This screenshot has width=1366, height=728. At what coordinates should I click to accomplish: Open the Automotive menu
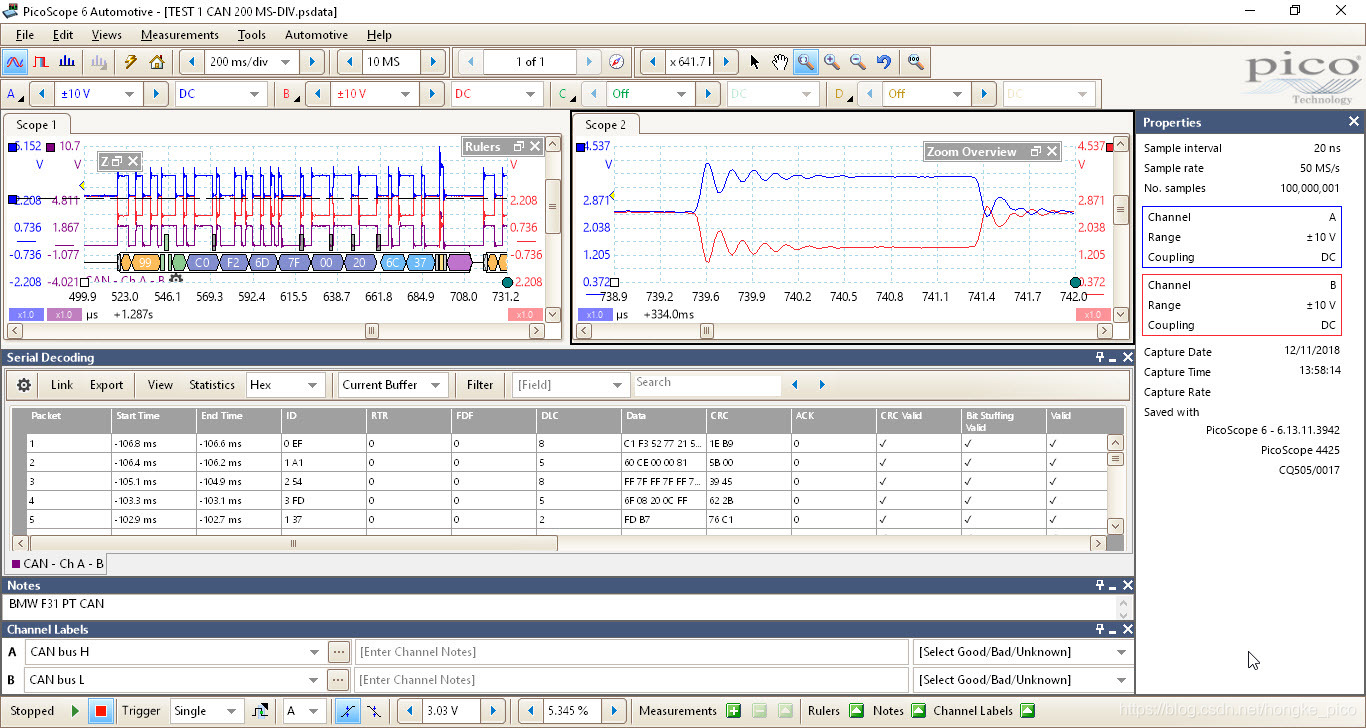[x=316, y=35]
